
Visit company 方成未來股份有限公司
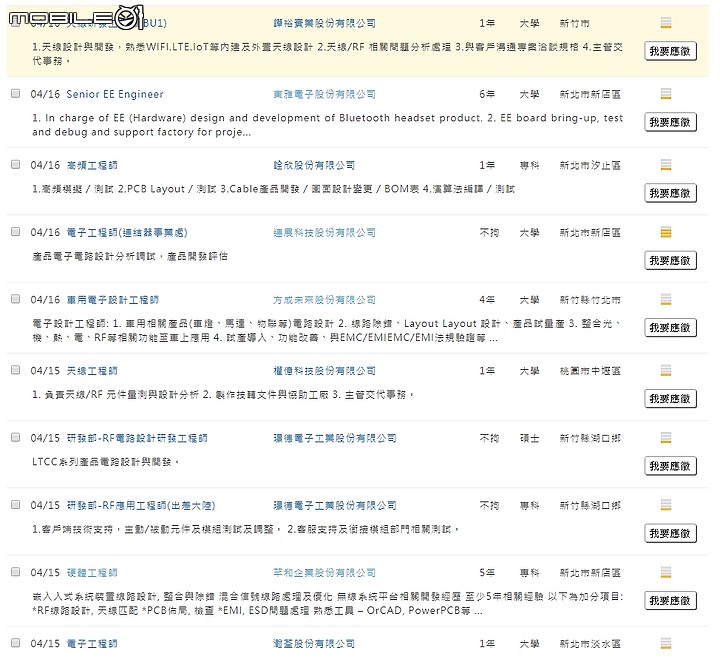[x=324, y=300]
